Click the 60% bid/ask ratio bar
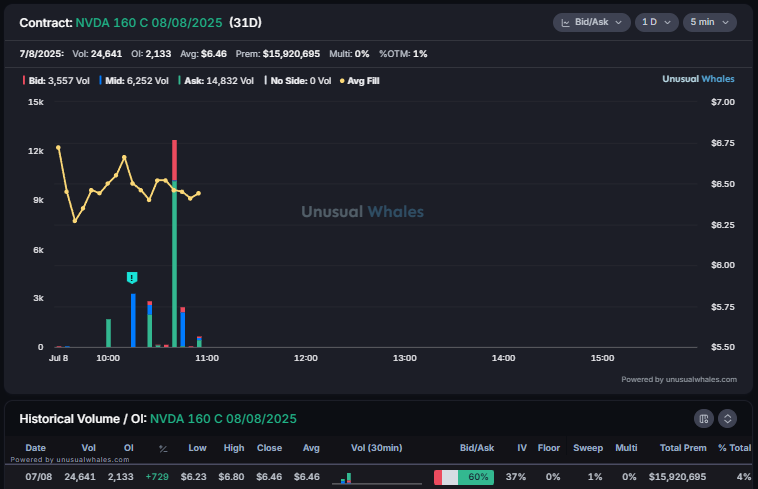The image size is (758, 489). (x=464, y=477)
